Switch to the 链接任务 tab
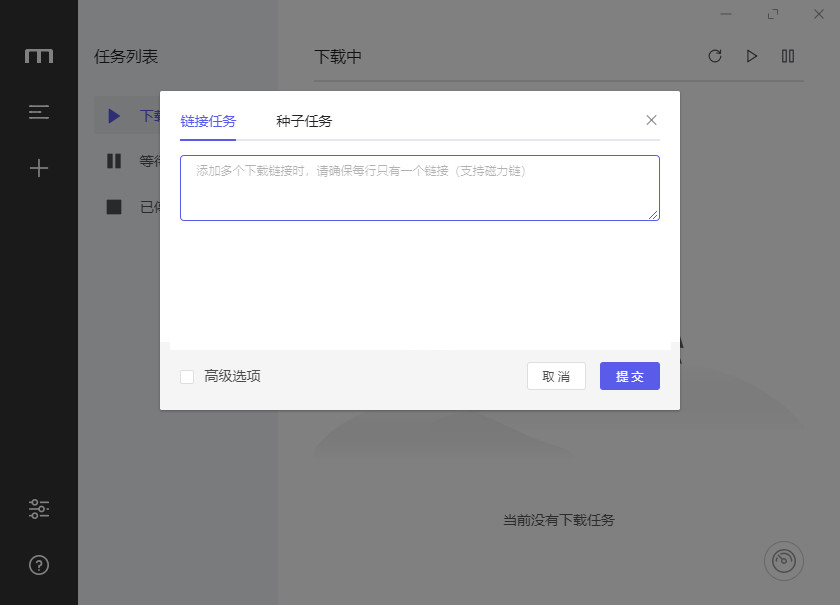 pyautogui.click(x=208, y=121)
